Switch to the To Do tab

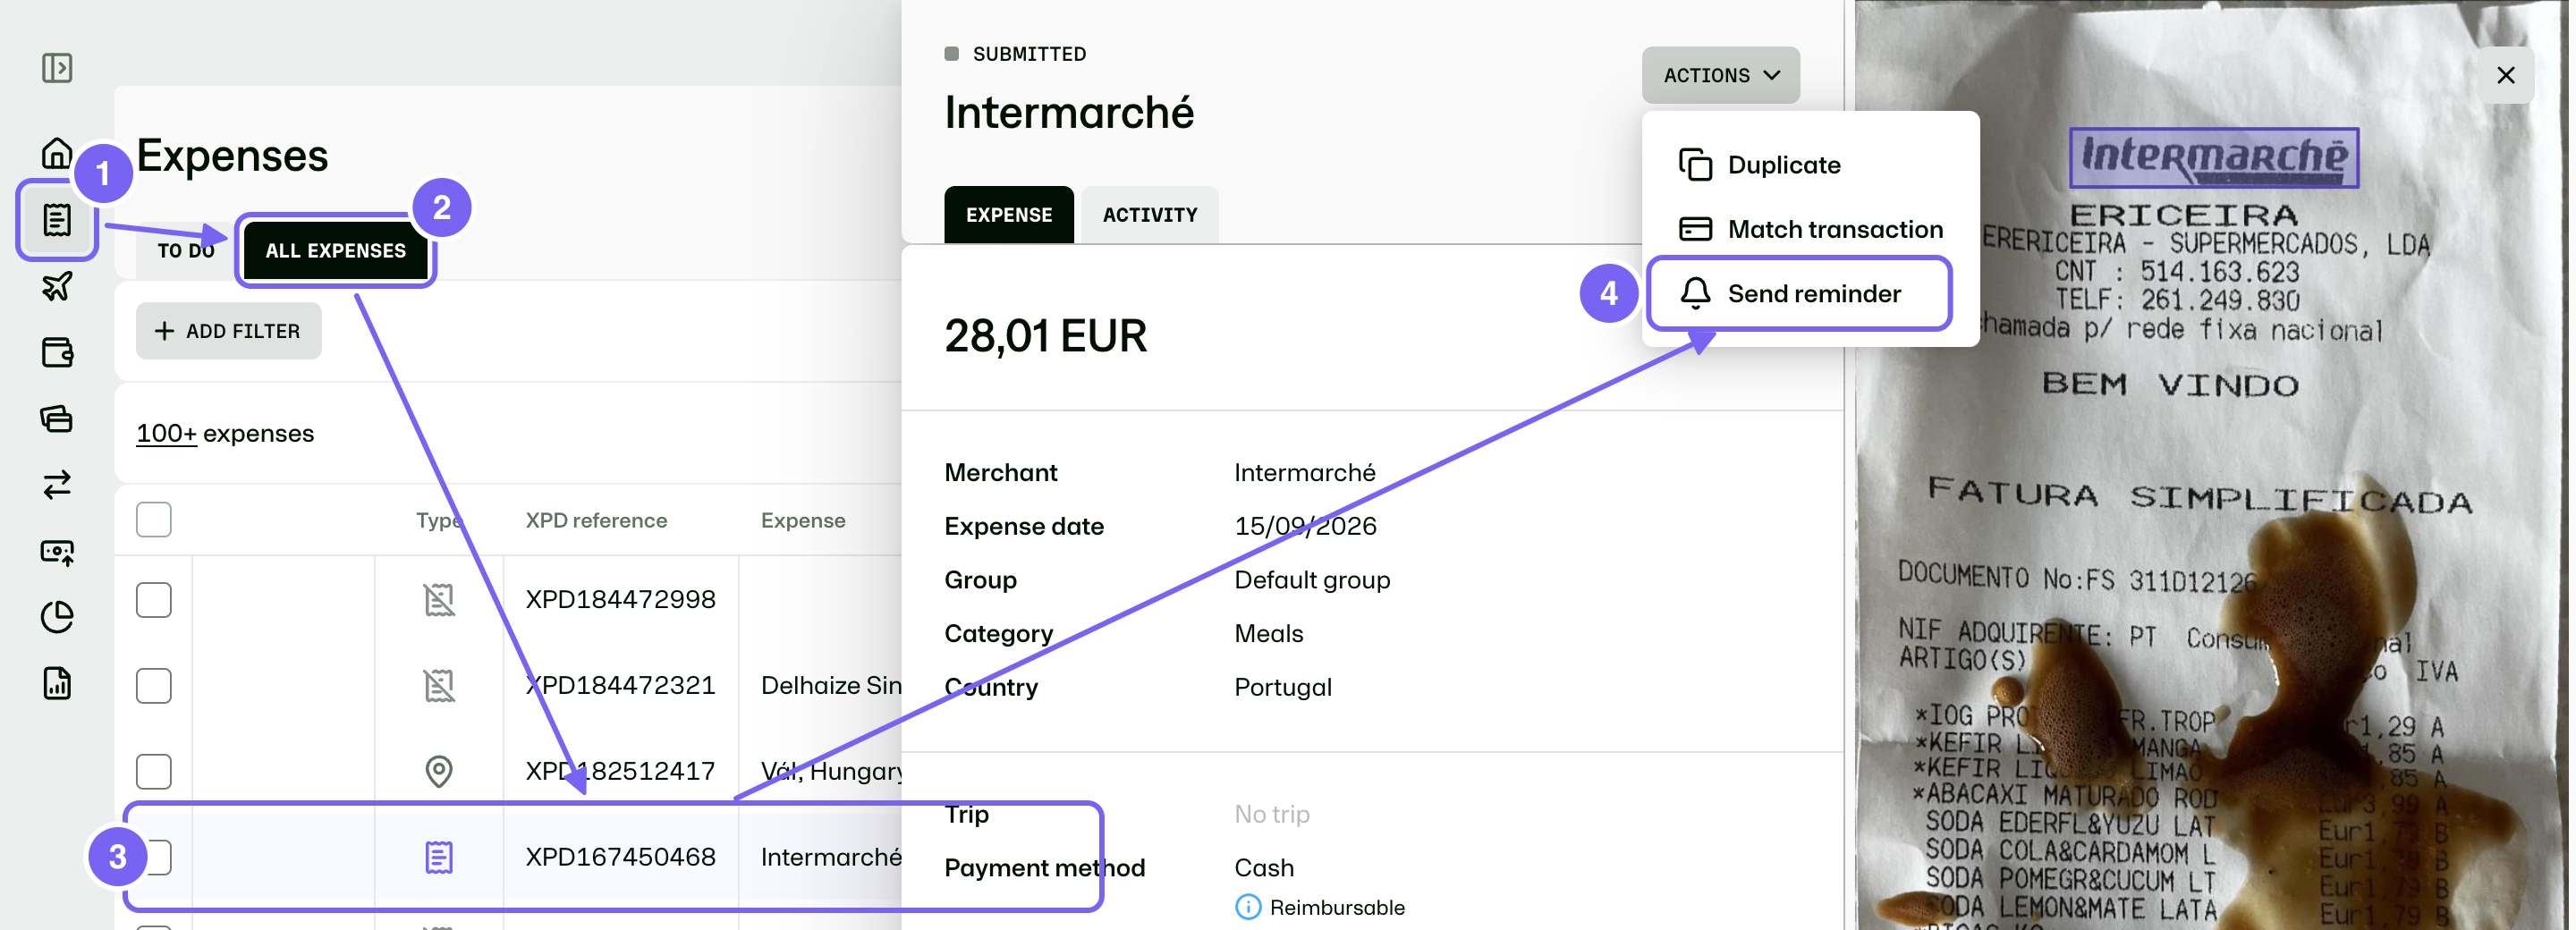[x=186, y=250]
